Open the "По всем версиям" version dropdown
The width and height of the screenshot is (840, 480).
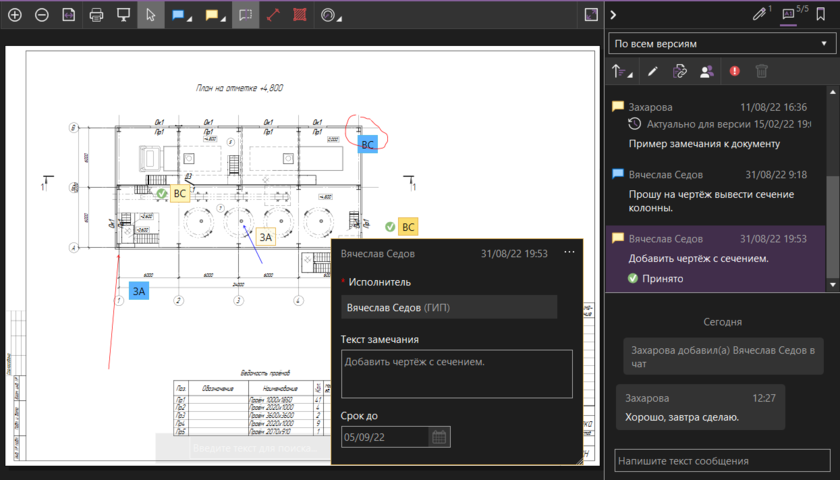(721, 44)
